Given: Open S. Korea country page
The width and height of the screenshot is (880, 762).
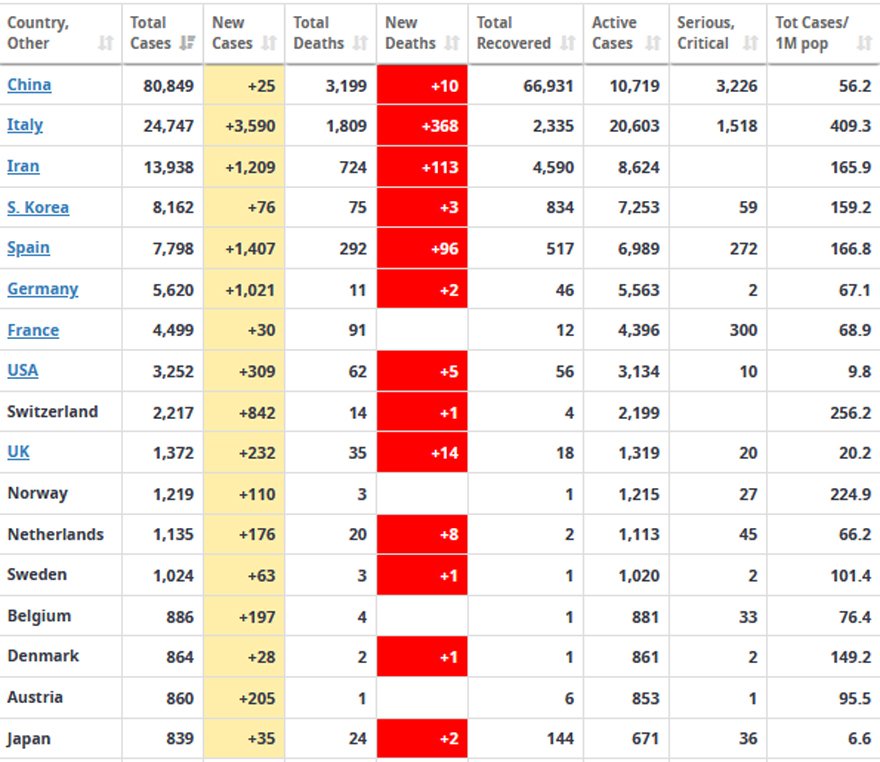Looking at the screenshot, I should tap(38, 208).
